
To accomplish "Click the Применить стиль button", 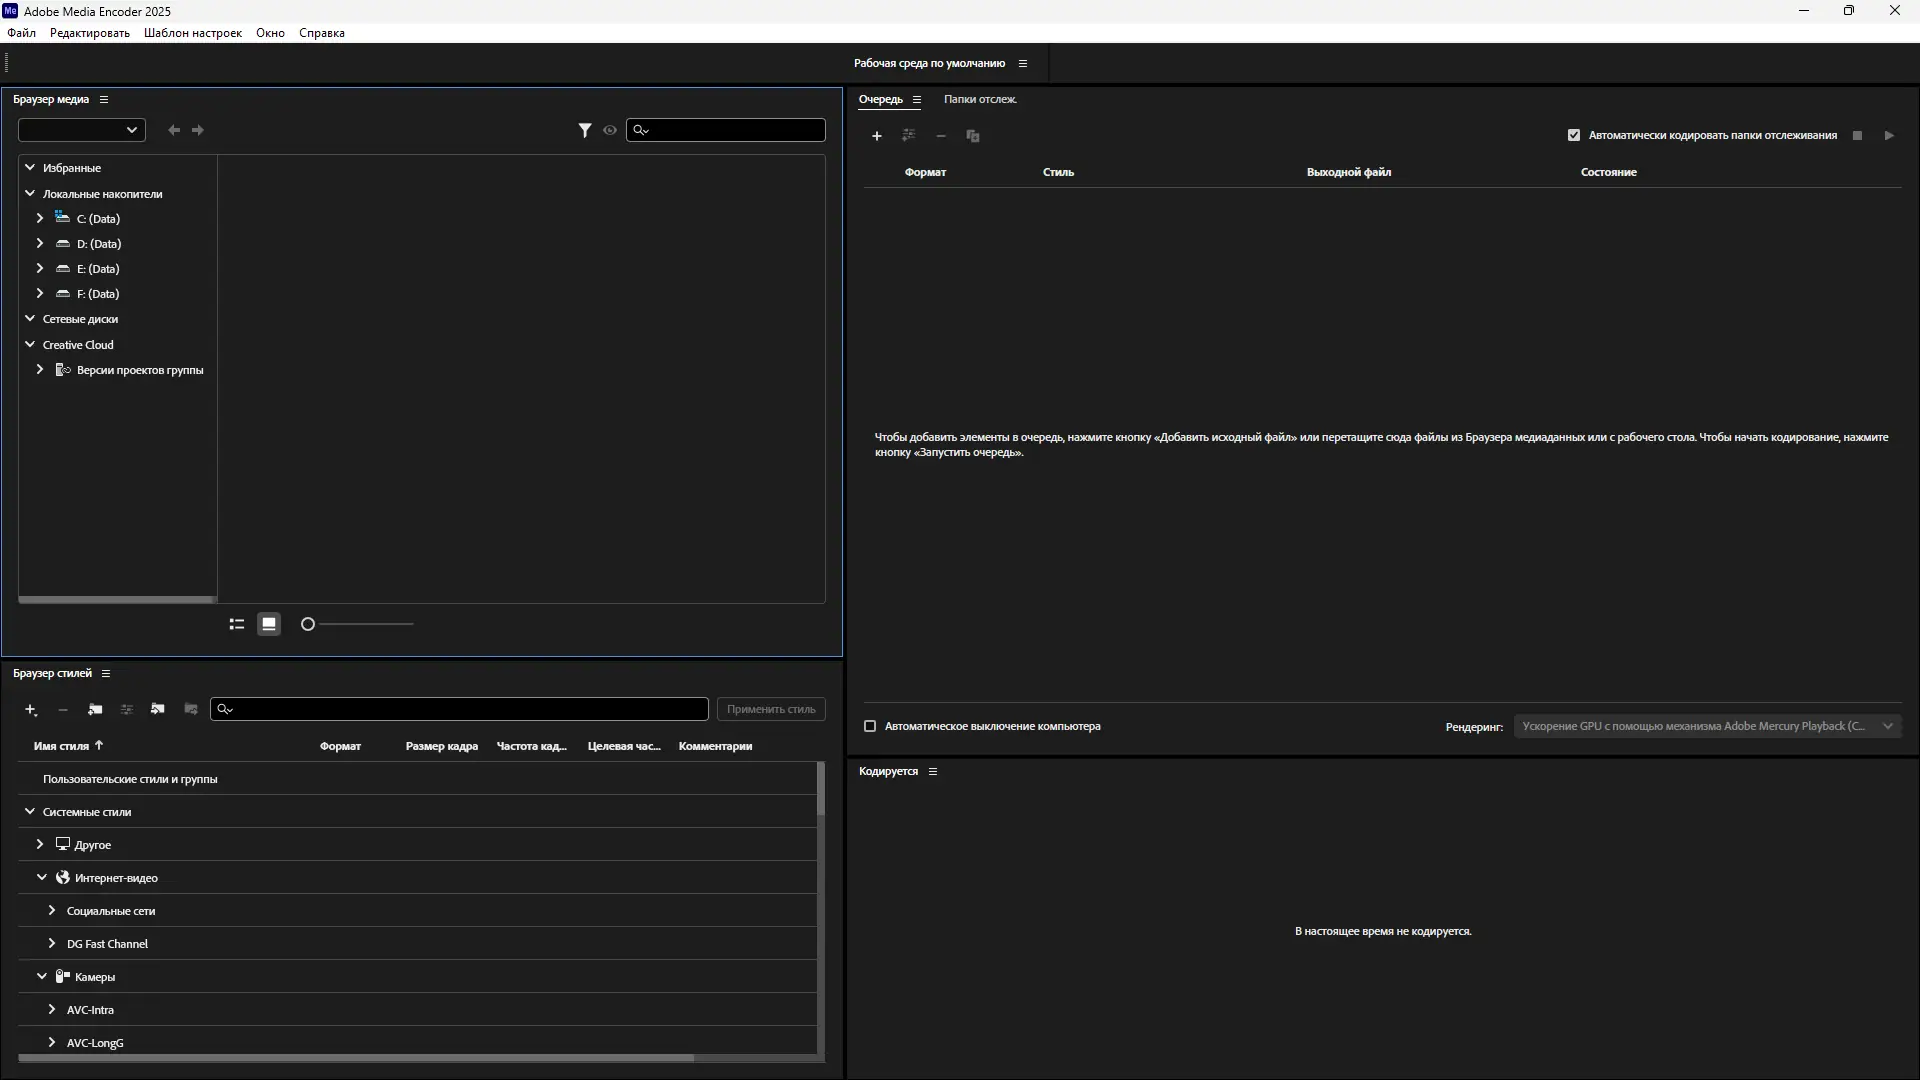I will [770, 709].
